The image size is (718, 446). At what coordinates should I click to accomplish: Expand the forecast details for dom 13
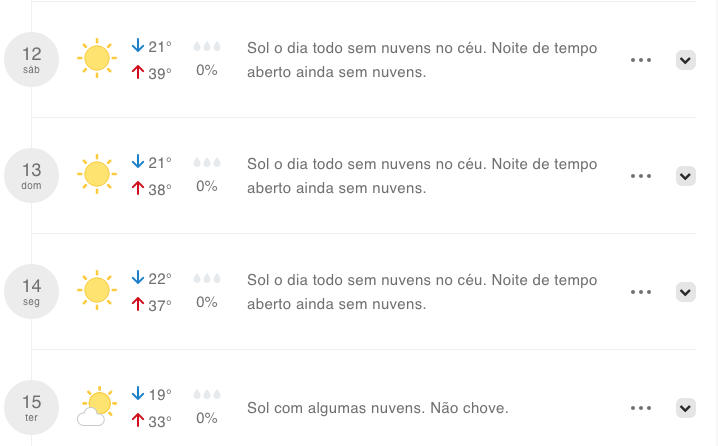pyautogui.click(x=686, y=176)
